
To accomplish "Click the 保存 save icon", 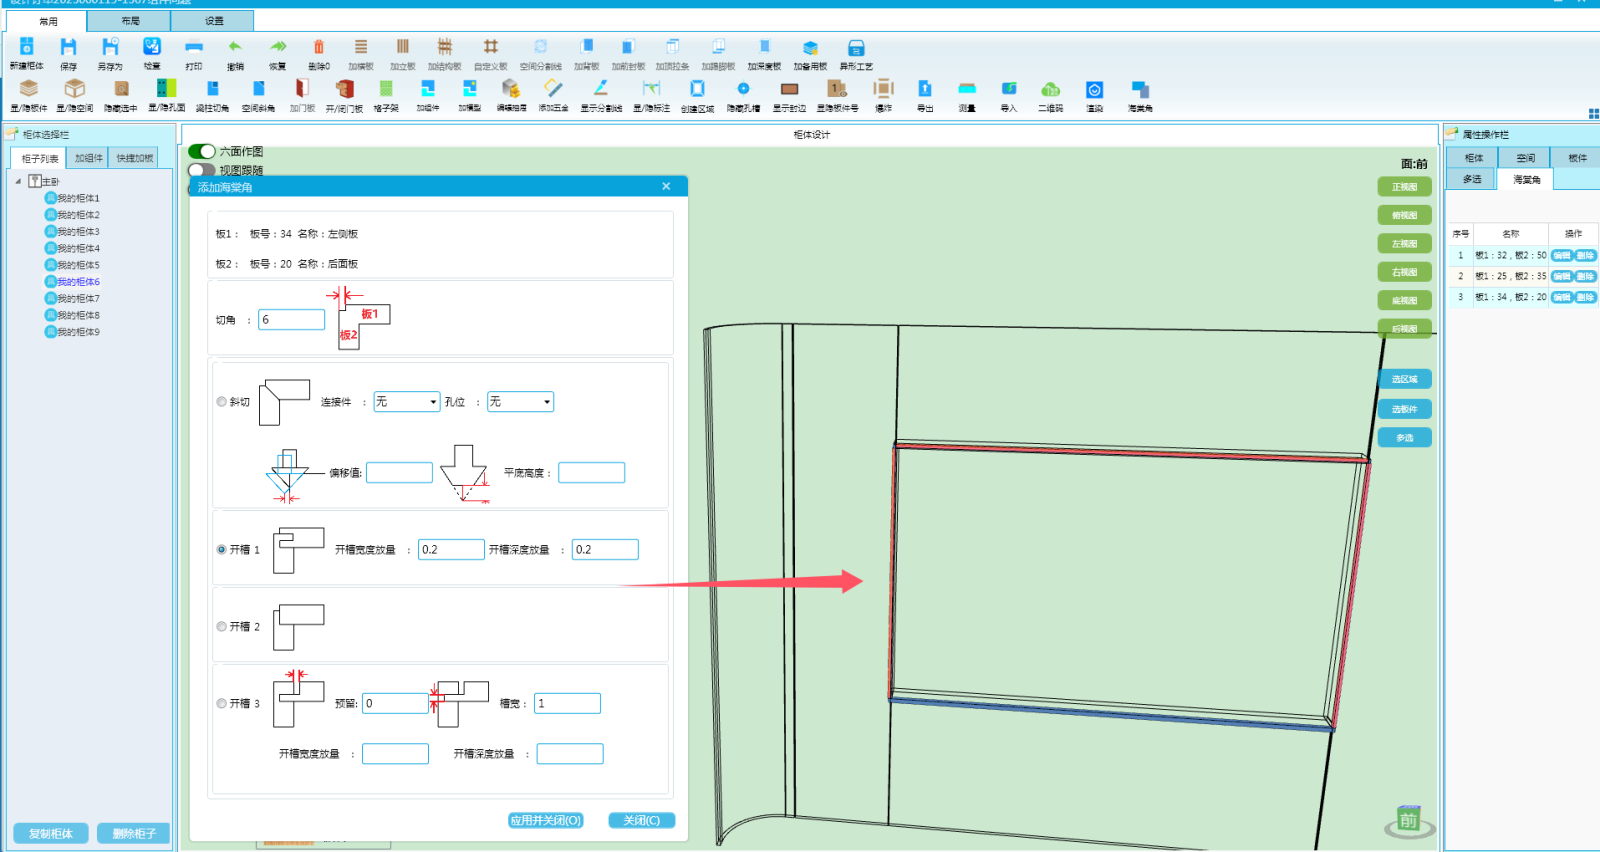I will (x=68, y=47).
